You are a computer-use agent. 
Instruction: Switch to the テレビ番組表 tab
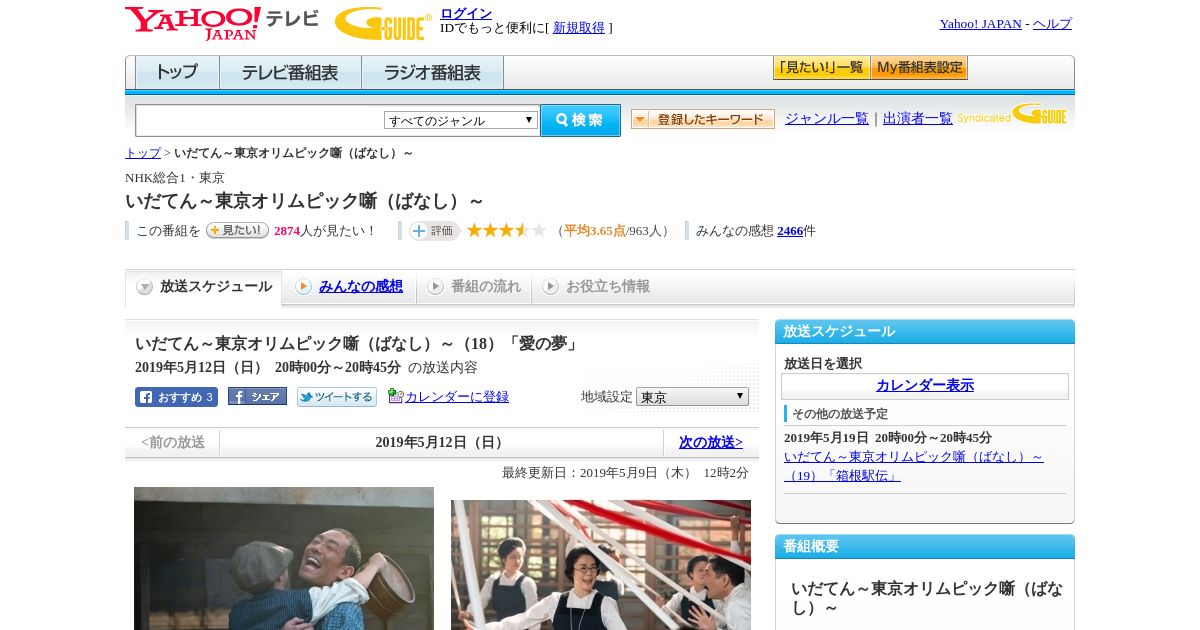290,73
